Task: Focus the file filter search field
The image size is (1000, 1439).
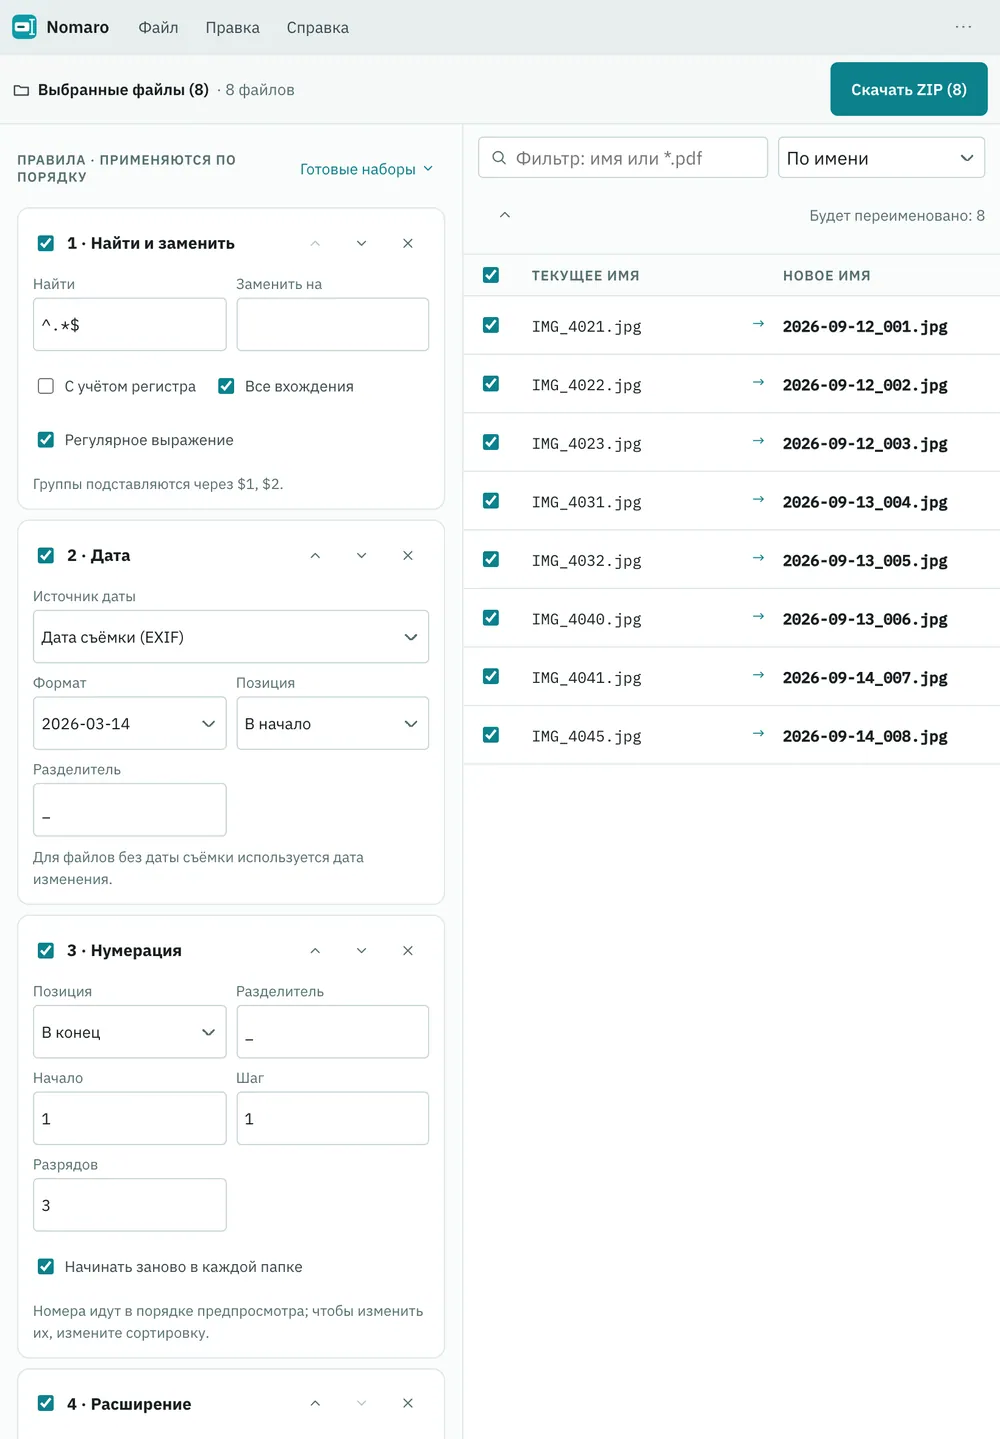Action: (623, 158)
